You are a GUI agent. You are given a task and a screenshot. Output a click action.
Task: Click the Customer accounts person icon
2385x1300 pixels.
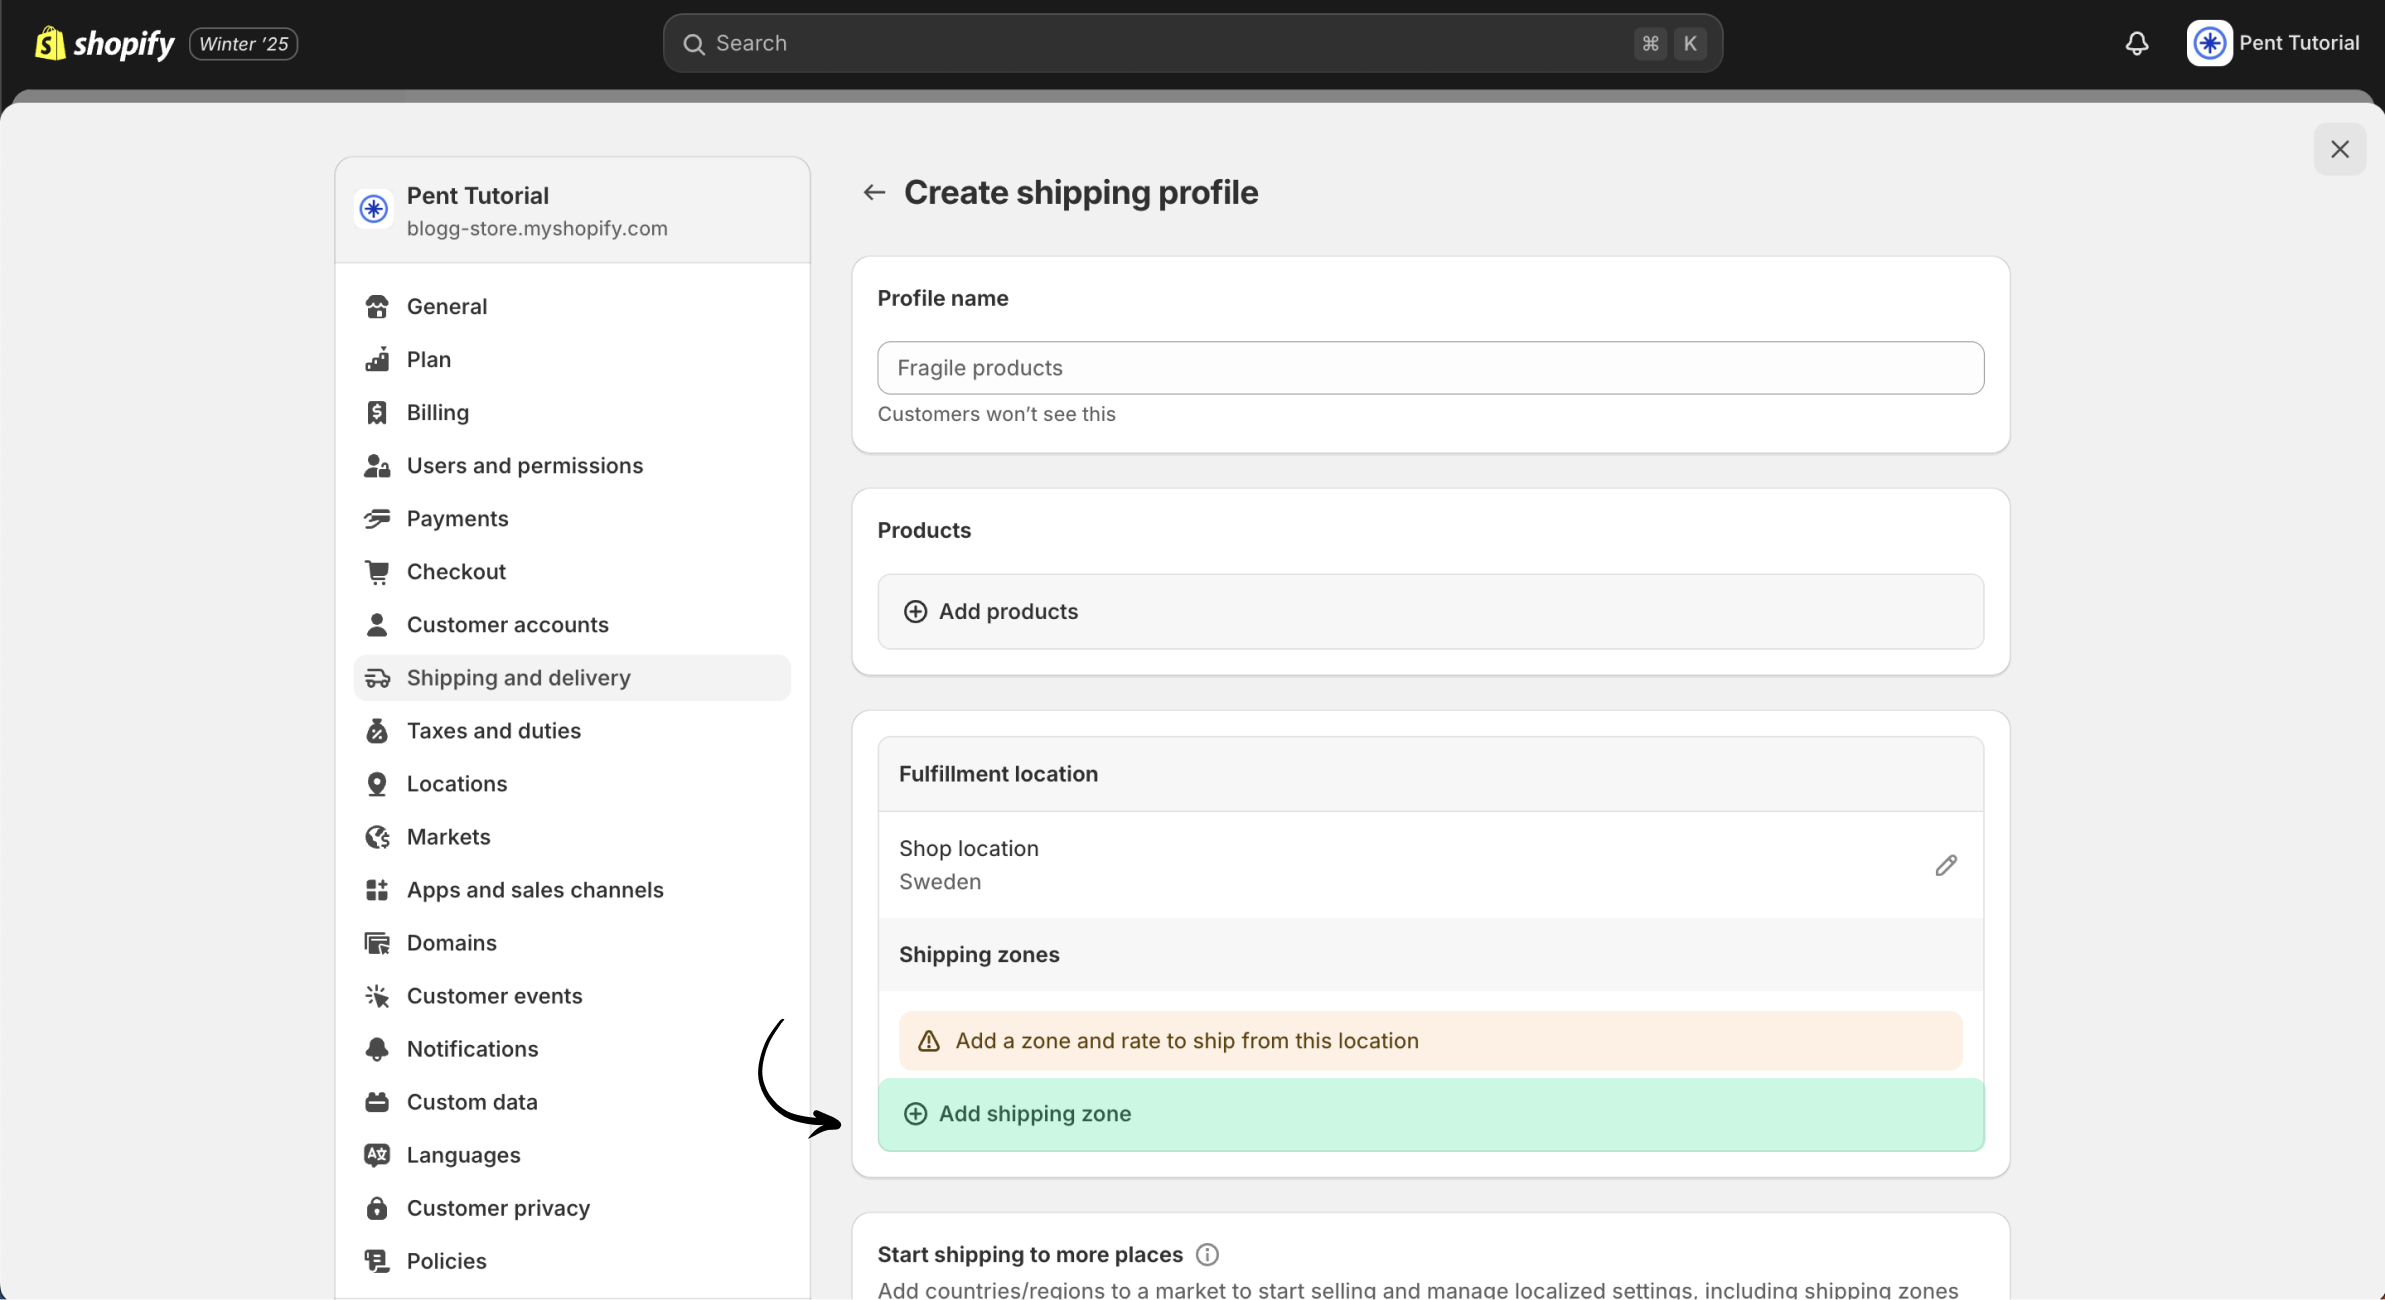coord(377,624)
